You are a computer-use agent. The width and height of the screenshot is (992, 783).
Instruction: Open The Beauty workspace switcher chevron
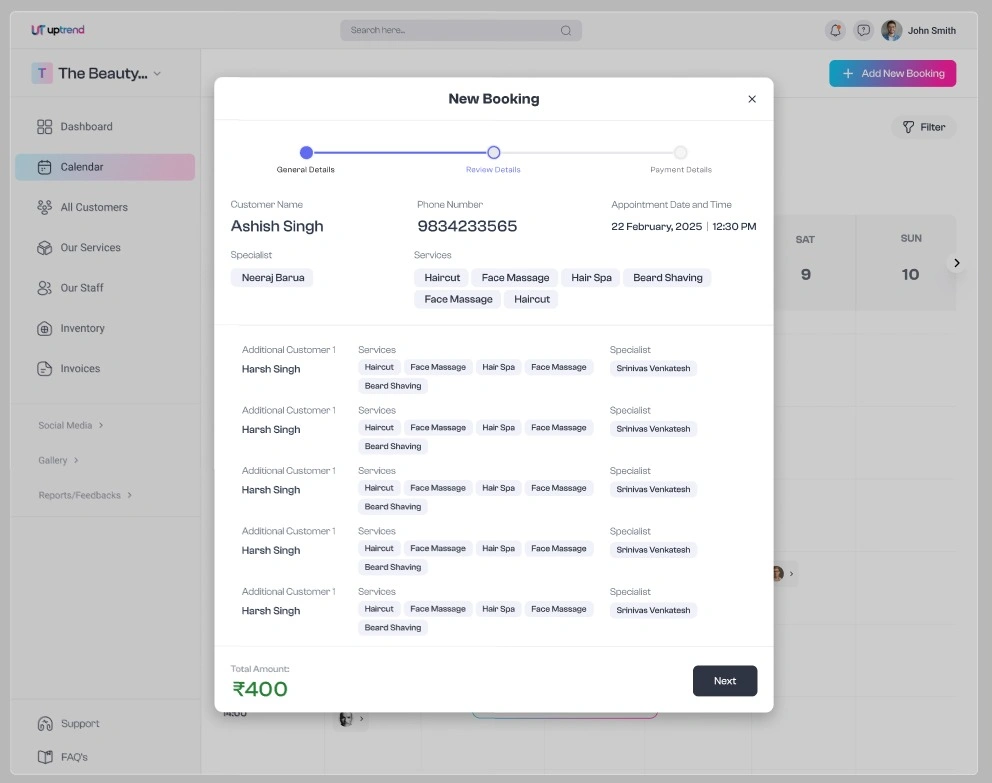[156, 73]
